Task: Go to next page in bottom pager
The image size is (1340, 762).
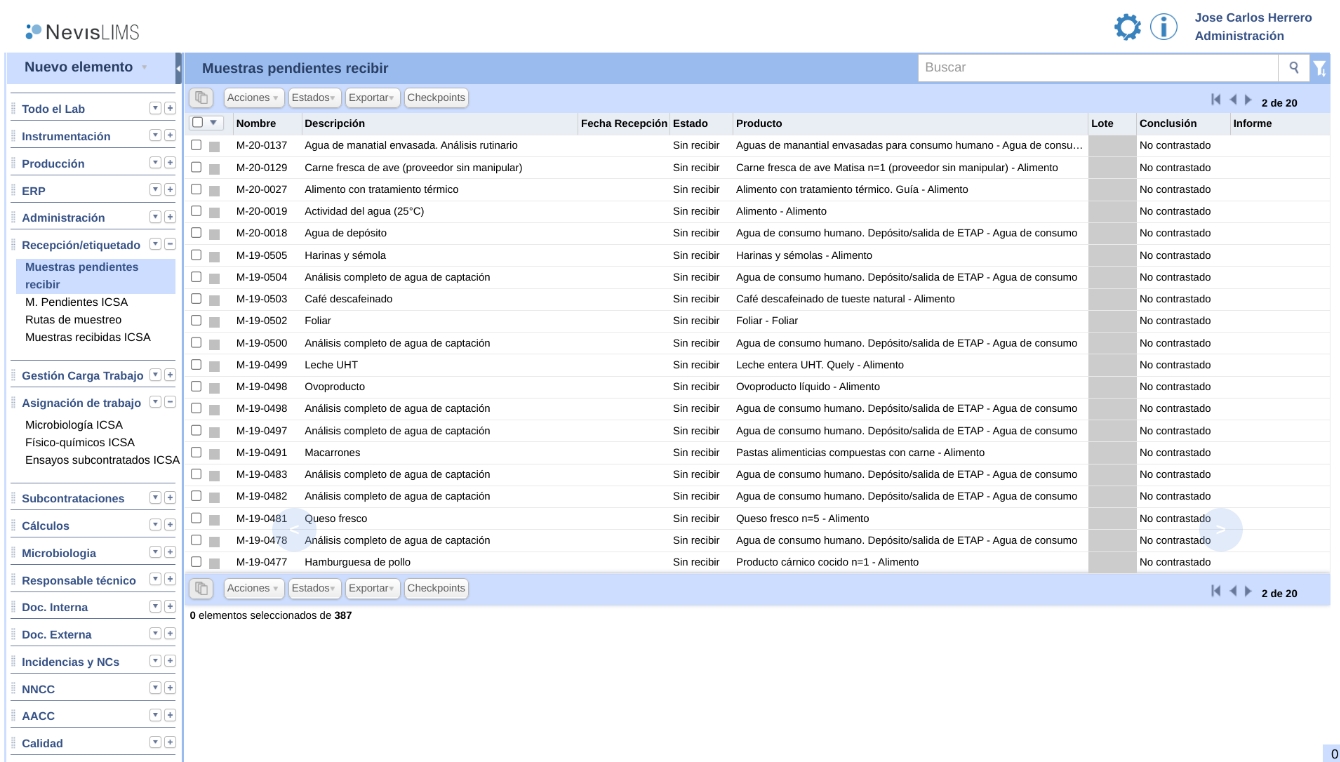Action: (x=1248, y=592)
